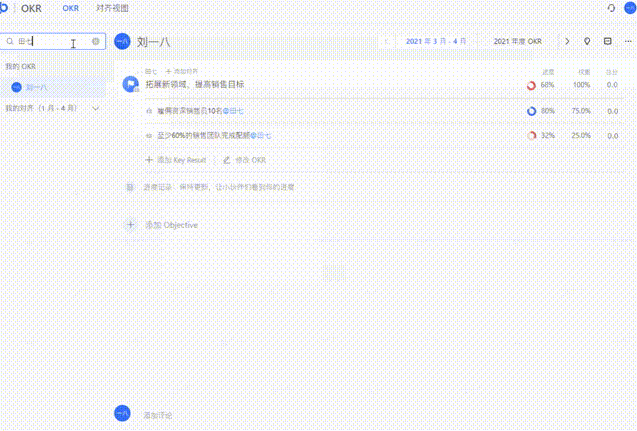This screenshot has height=431, width=637.
Task: Select 刘一八 in the sidebar list
Action: pyautogui.click(x=53, y=87)
